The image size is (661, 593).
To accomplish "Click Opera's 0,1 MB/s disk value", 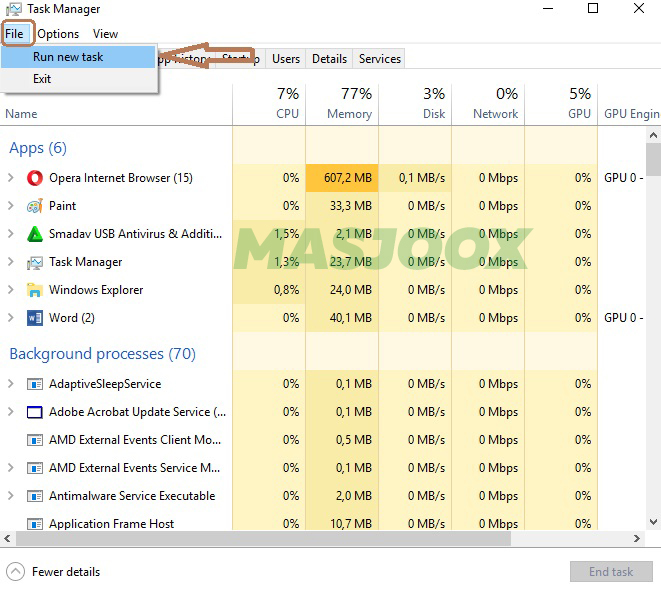I will 422,178.
